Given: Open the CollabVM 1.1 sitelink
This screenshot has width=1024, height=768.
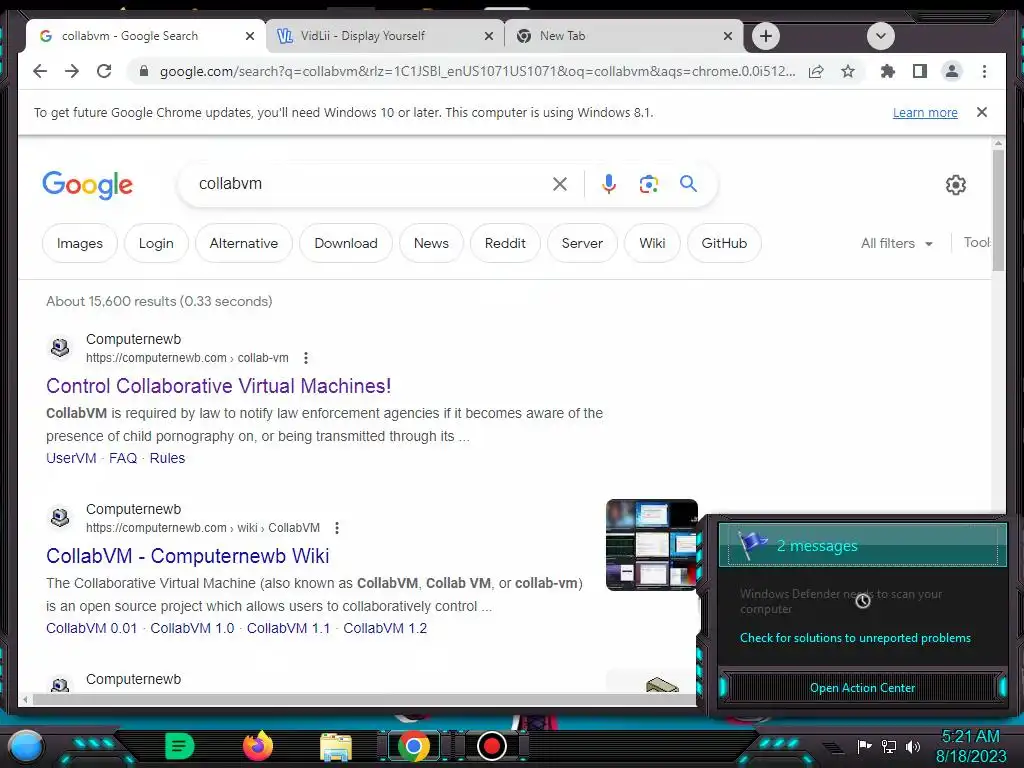Looking at the screenshot, I should tap(288, 628).
